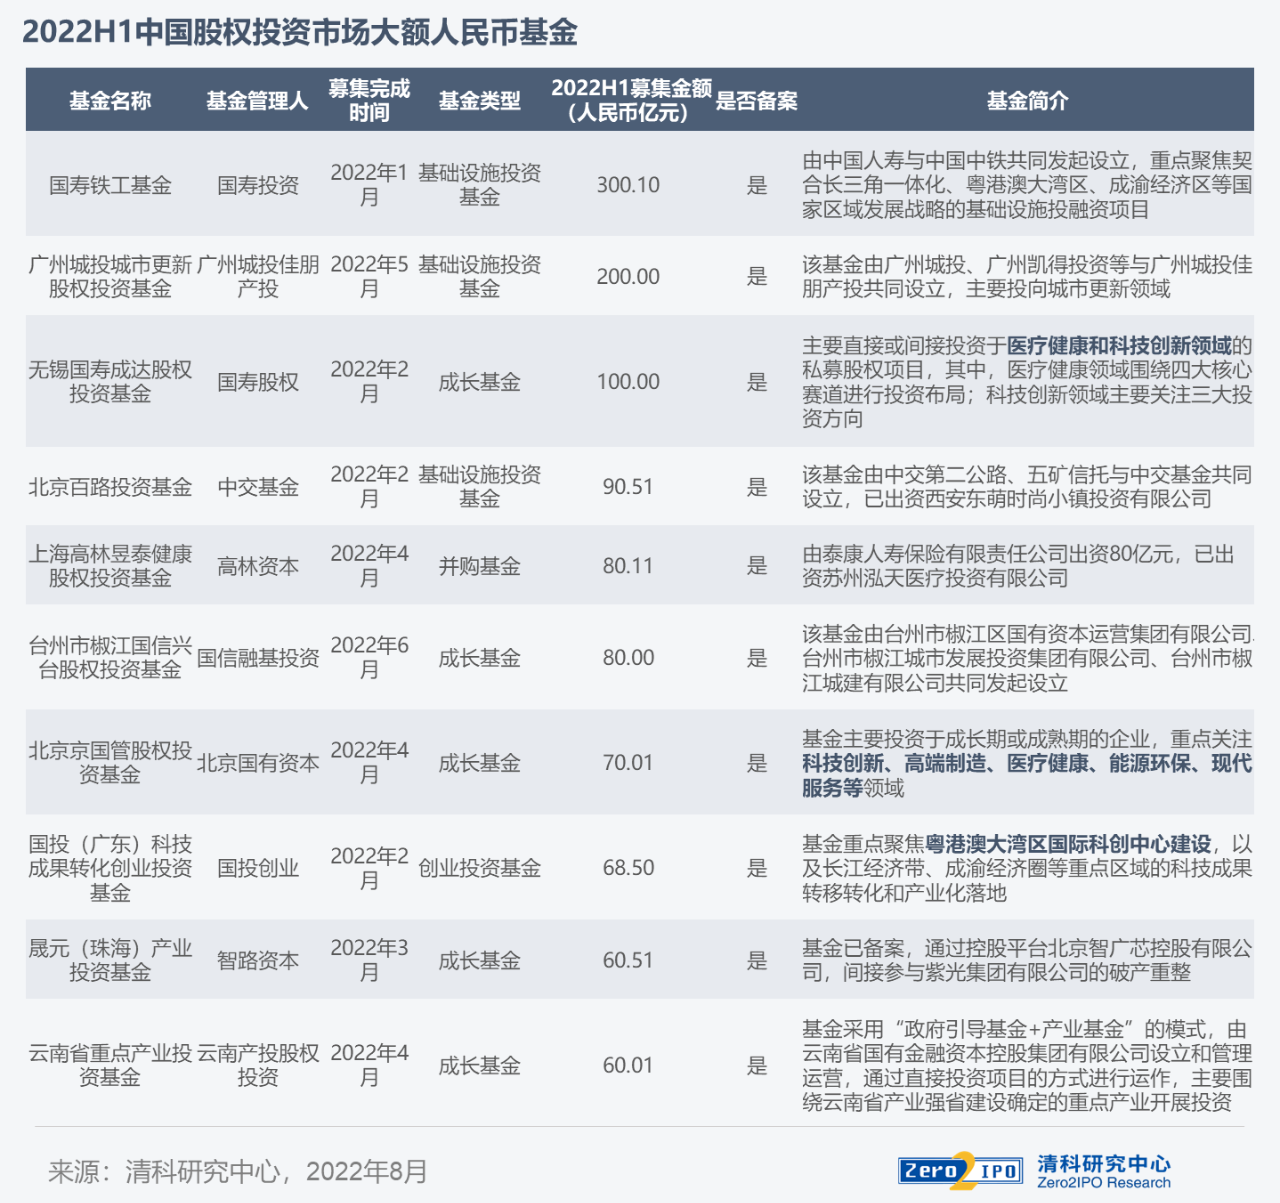Click 2022年6月 completion date cell

369,657
